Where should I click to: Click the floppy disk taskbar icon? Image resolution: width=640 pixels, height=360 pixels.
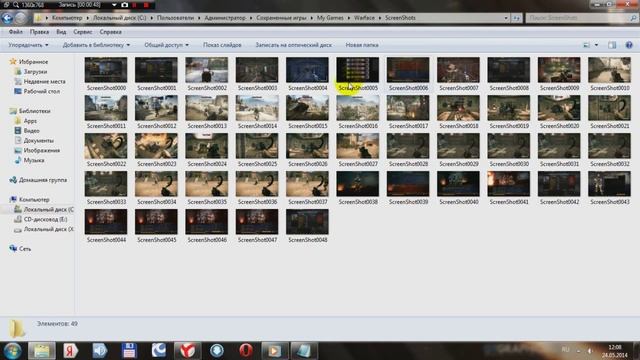coord(129,351)
